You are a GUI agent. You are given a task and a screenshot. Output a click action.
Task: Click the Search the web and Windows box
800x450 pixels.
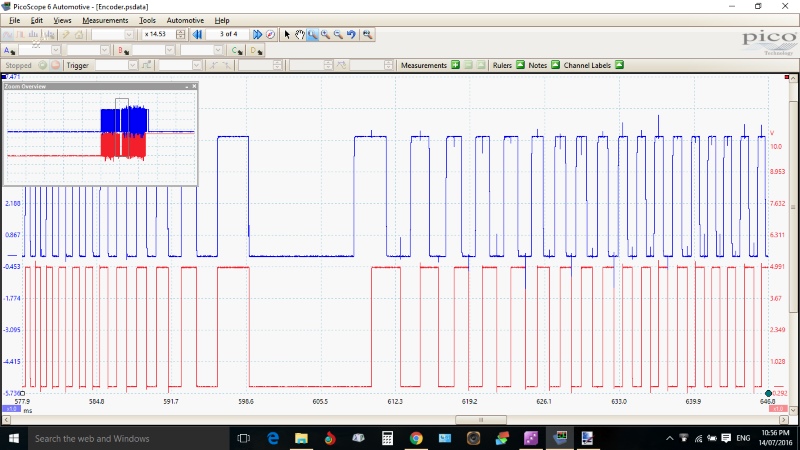[x=128, y=438]
